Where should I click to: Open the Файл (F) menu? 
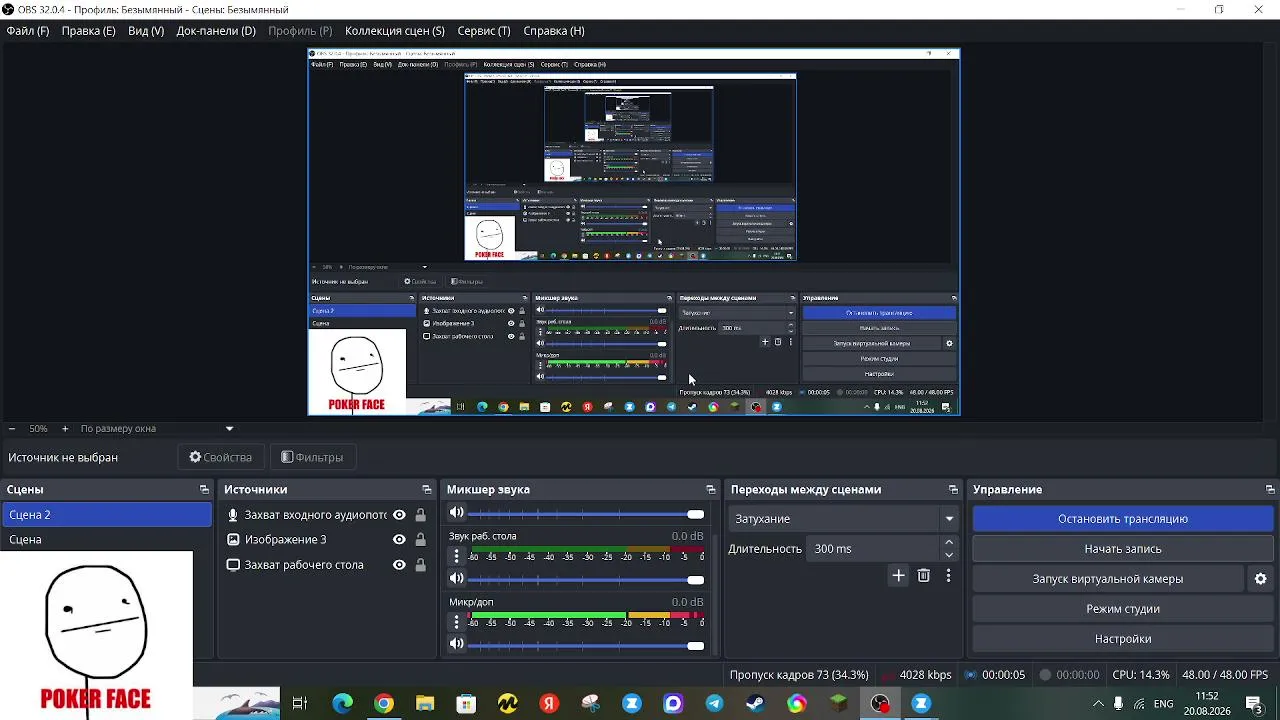(28, 31)
